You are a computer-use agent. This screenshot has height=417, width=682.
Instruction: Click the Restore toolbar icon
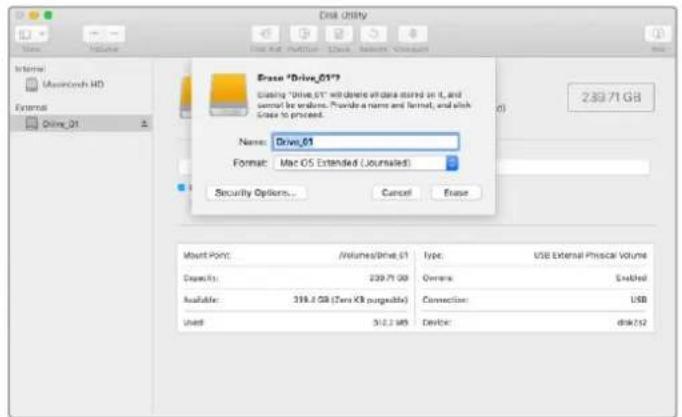click(373, 34)
